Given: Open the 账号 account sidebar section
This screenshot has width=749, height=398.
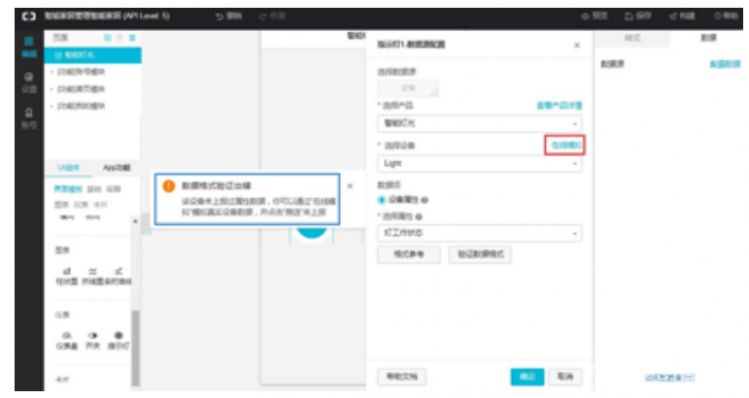Looking at the screenshot, I should click(29, 118).
